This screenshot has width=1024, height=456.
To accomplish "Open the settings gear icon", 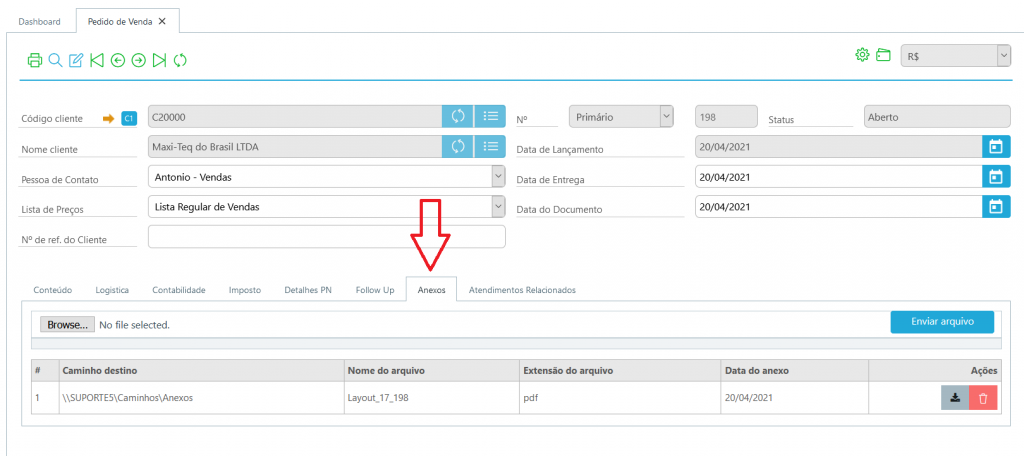I will 862,55.
